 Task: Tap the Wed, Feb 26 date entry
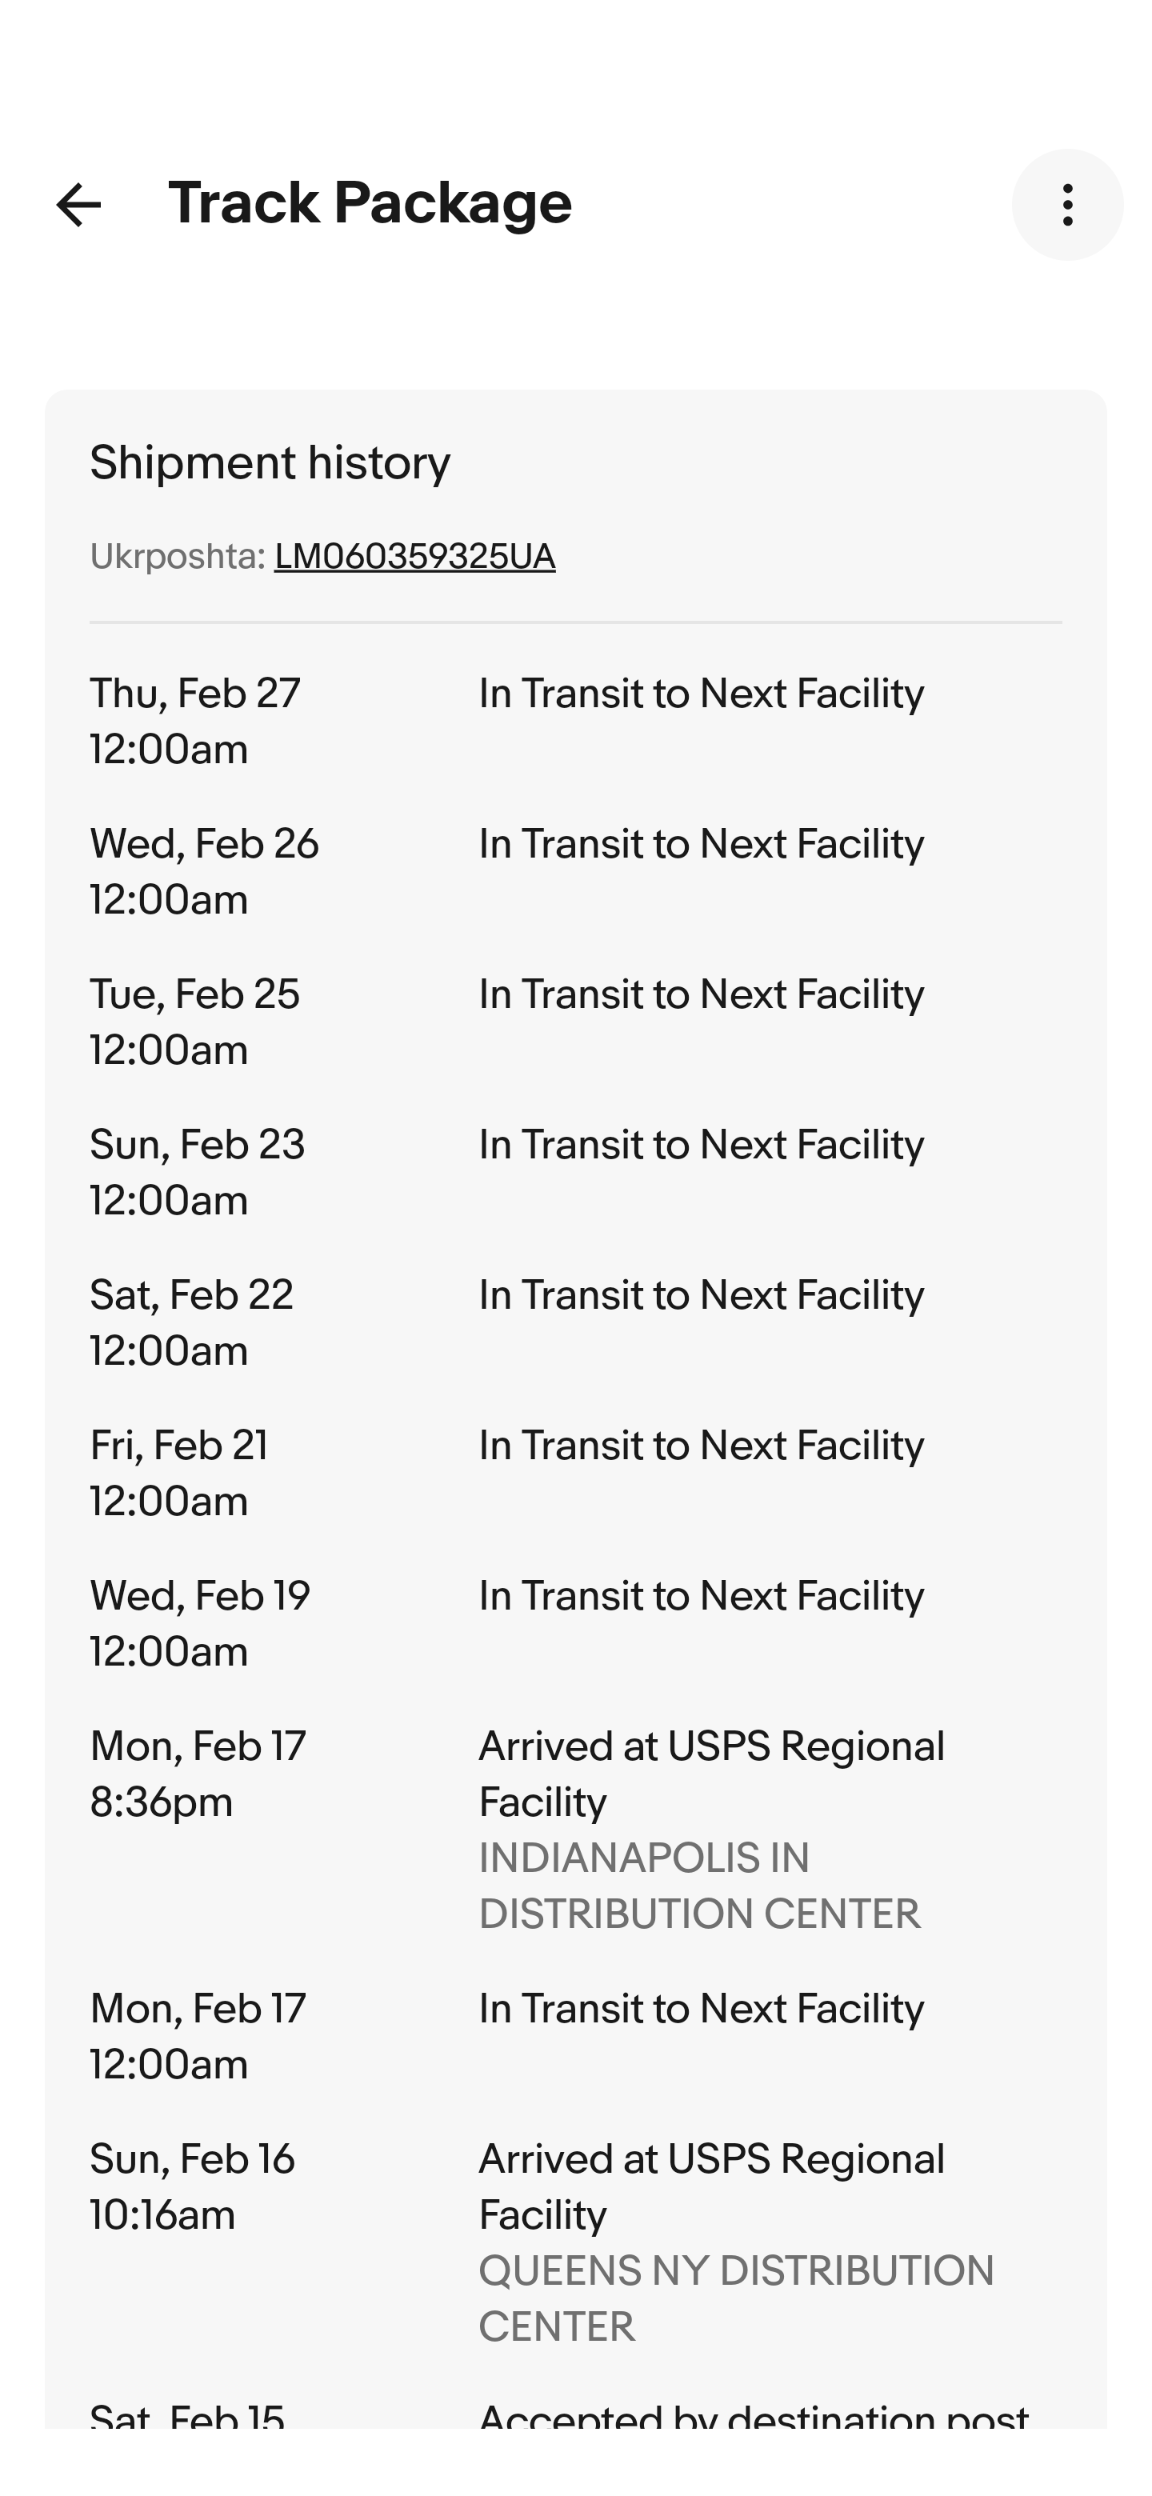tap(204, 871)
